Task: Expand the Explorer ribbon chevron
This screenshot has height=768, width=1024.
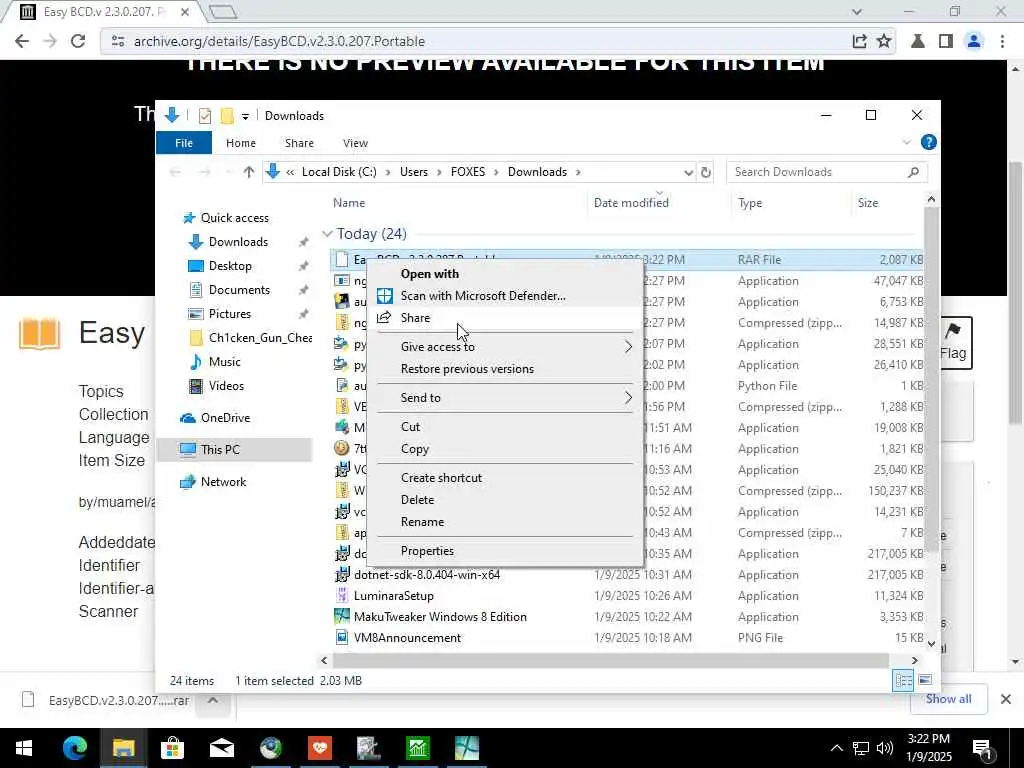Action: 906,142
